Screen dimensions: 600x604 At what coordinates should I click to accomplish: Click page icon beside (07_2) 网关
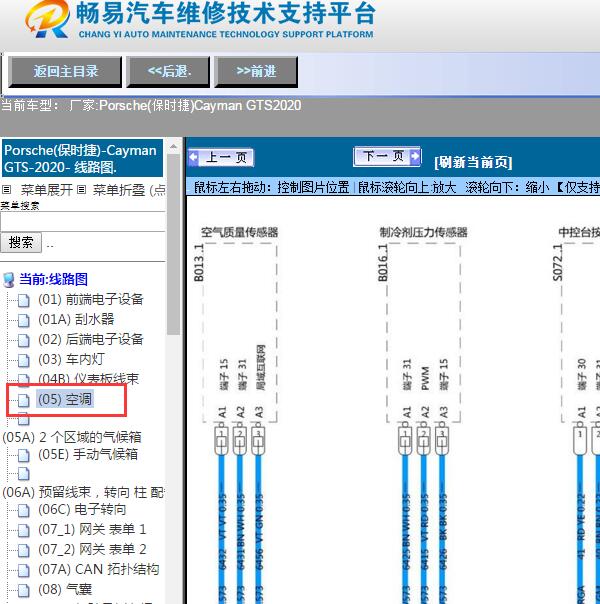coord(23,551)
